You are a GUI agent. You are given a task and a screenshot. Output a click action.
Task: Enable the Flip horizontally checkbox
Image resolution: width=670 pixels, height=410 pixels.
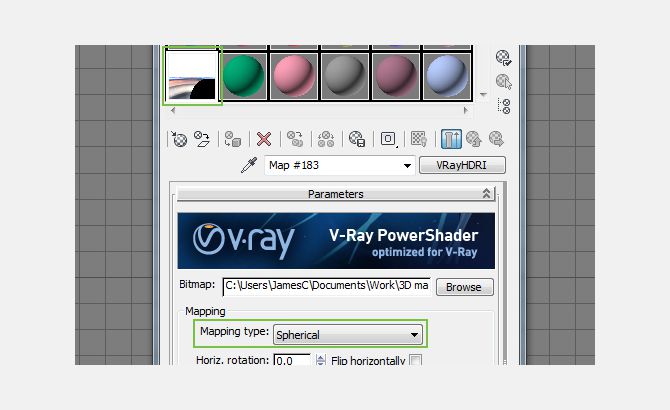click(415, 360)
